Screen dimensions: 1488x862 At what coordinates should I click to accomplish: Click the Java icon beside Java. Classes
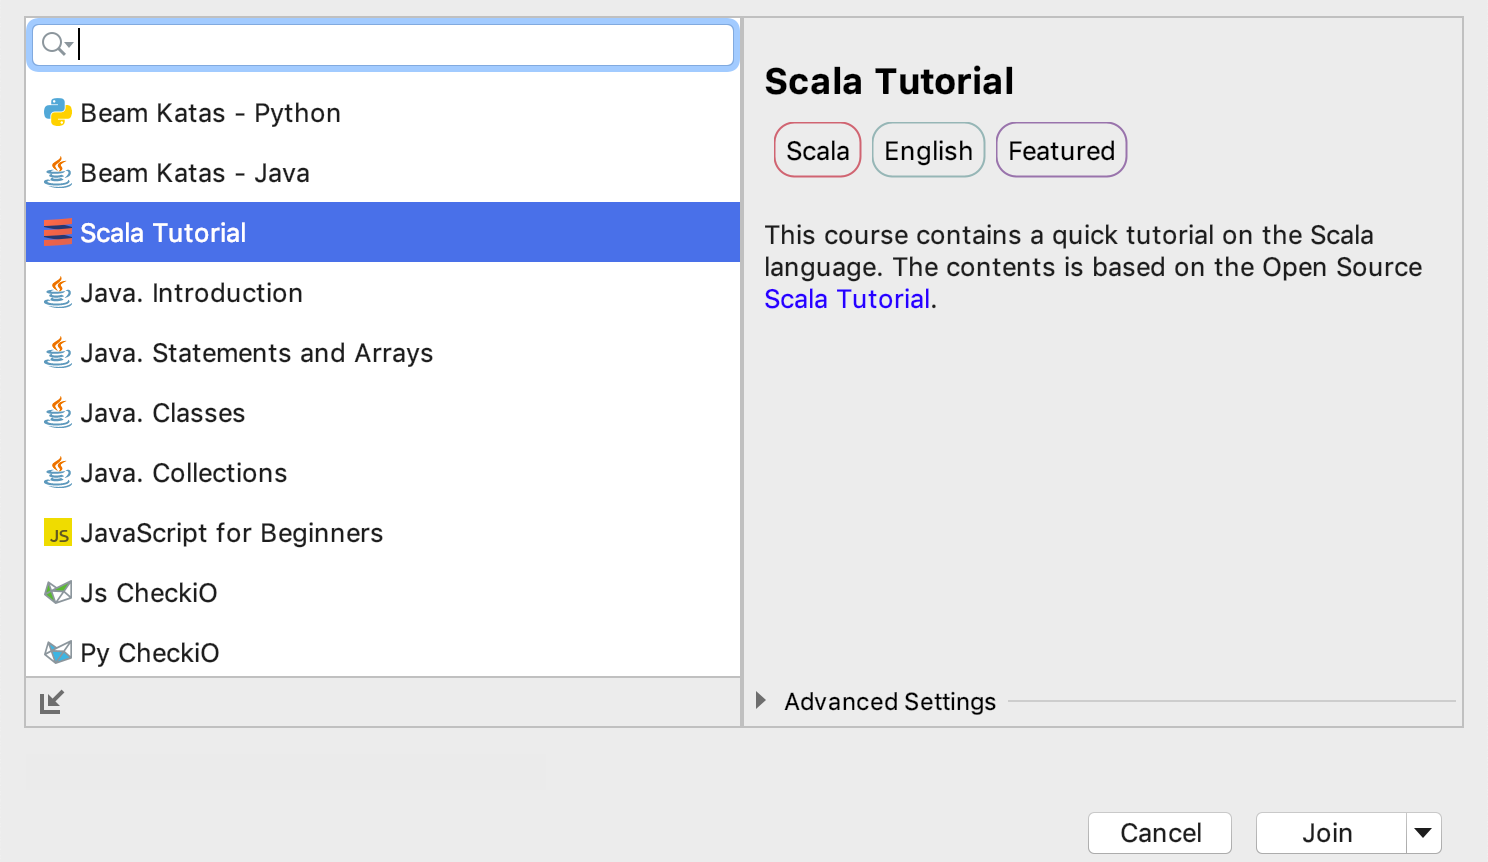[x=58, y=412]
